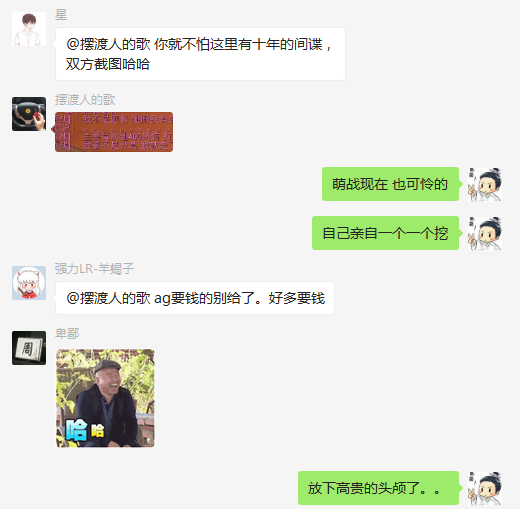Screen dimensions: 520x509
Task: Click sender name 星
Action: click(x=61, y=15)
